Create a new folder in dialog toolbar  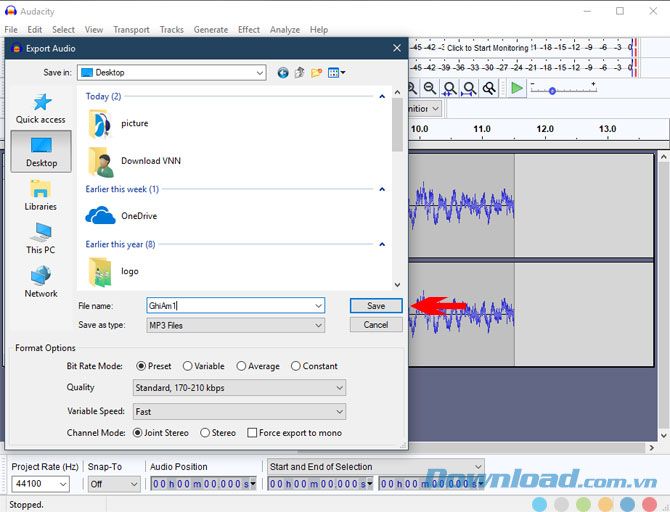316,73
